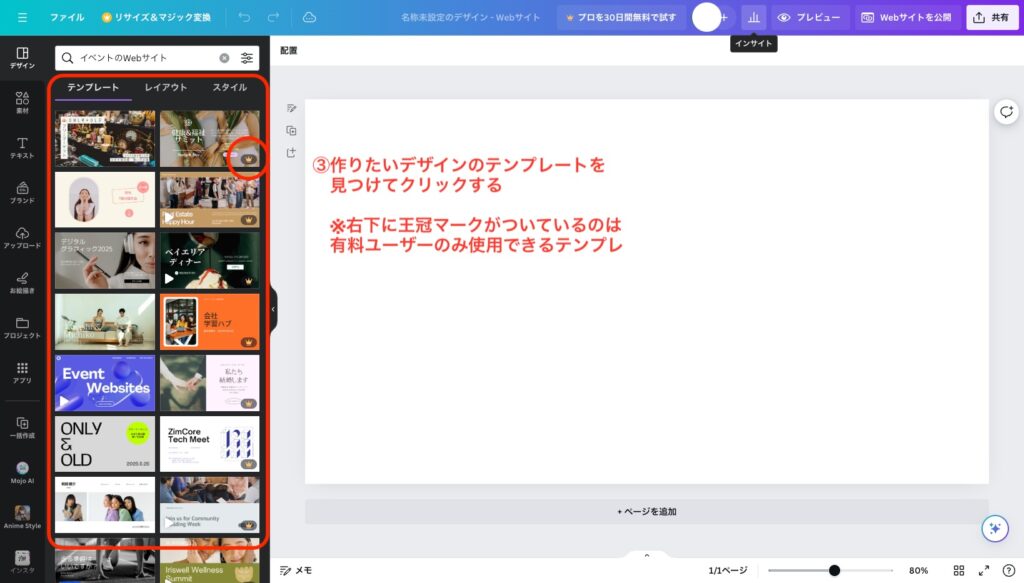Click Webサイトを公開 button
Image resolution: width=1024 pixels, height=583 pixels.
[906, 18]
